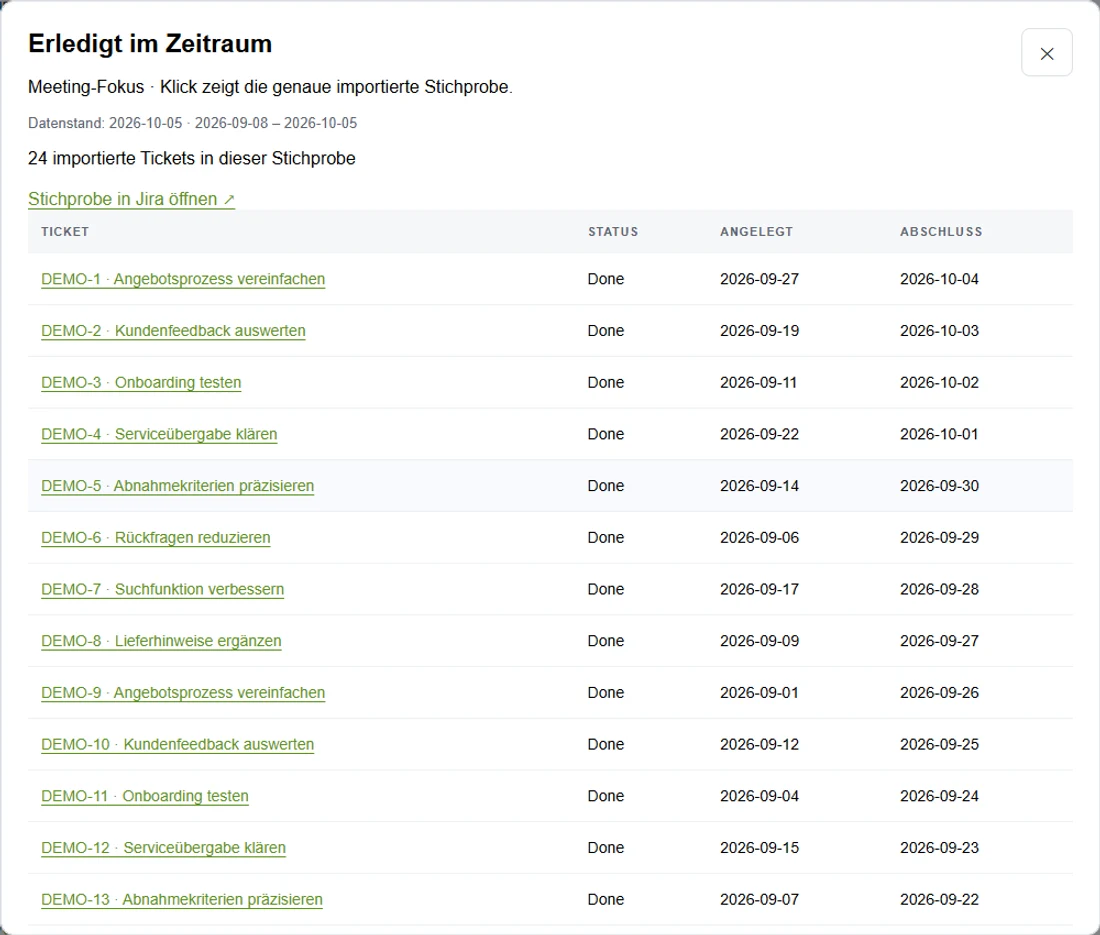Select completion date 2026-09-29
The width and height of the screenshot is (1100, 935).
pyautogui.click(x=939, y=538)
